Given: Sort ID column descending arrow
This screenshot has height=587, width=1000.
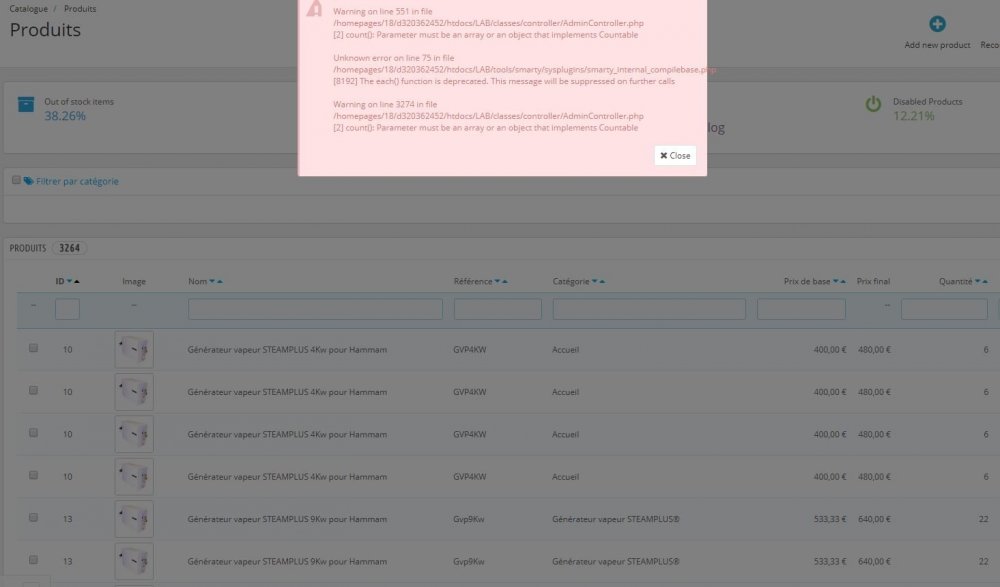Looking at the screenshot, I should (x=70, y=281).
